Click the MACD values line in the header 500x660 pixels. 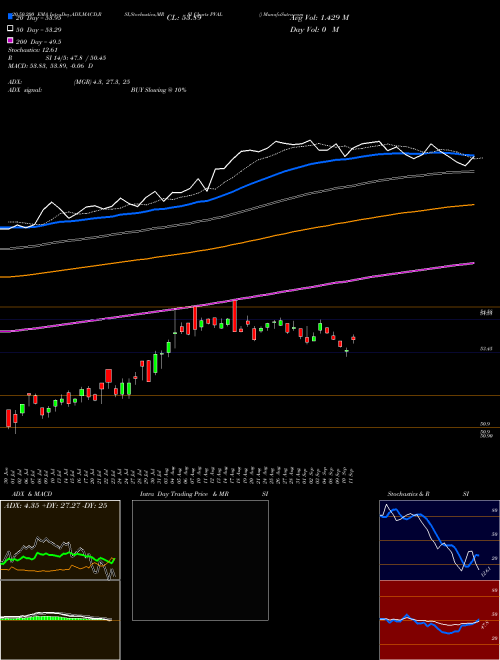pyautogui.click(x=51, y=66)
